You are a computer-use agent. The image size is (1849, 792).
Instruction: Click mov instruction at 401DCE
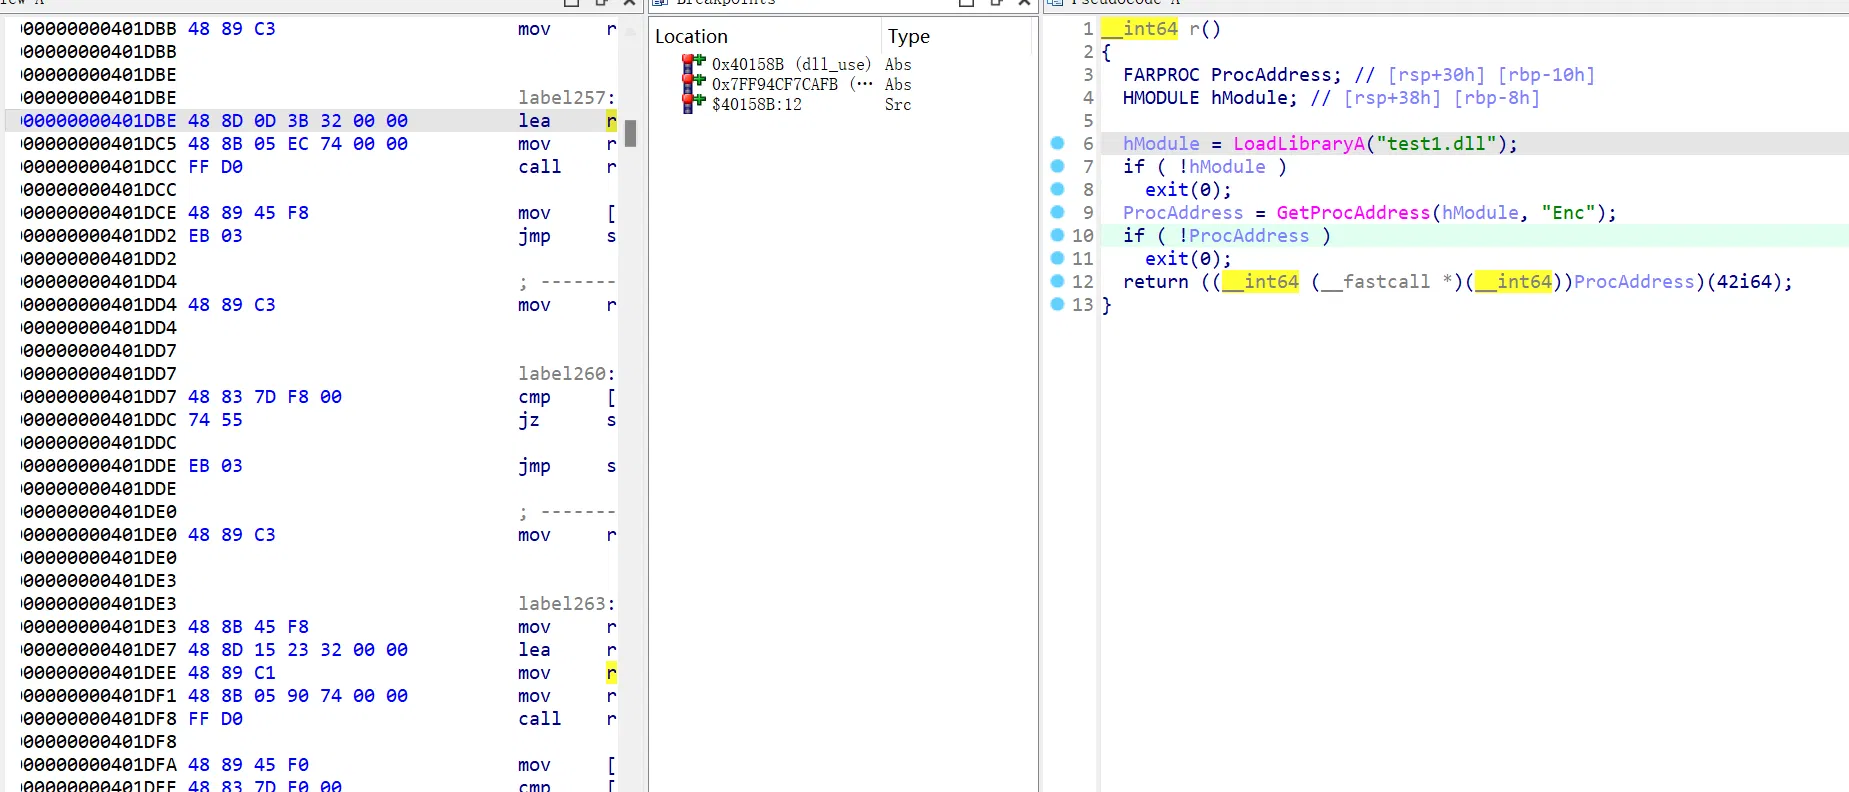point(534,213)
